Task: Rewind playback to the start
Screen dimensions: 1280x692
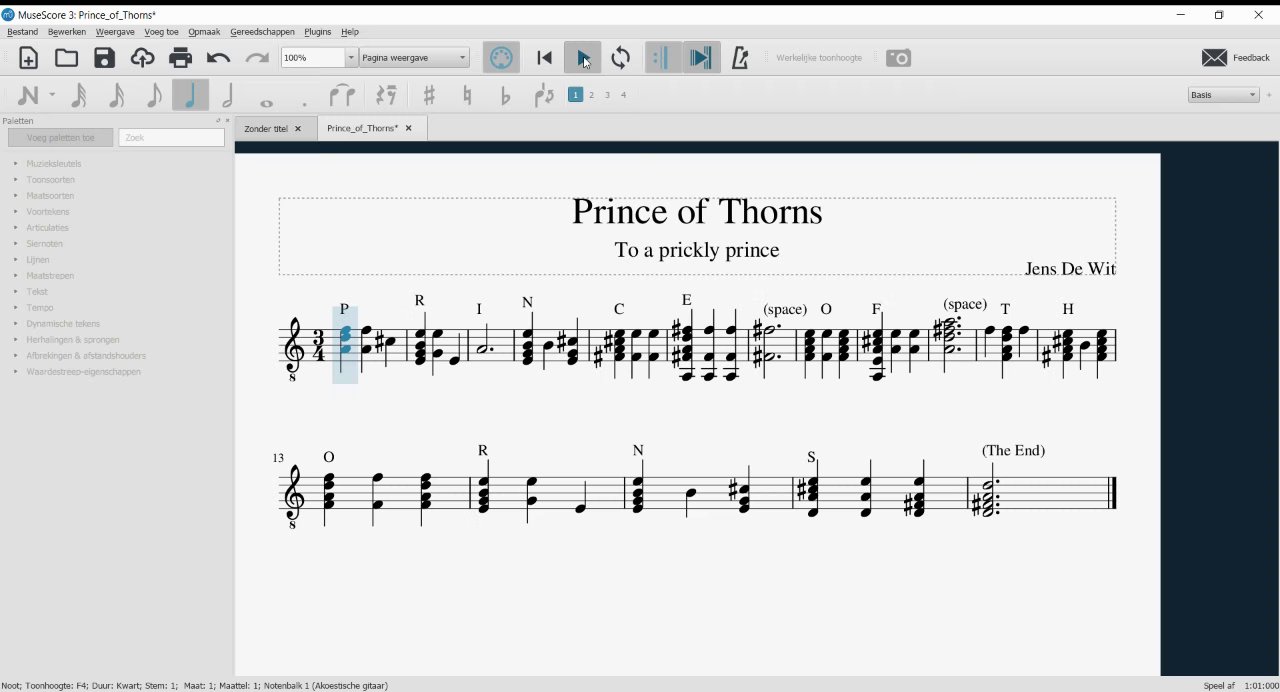Action: 544,58
